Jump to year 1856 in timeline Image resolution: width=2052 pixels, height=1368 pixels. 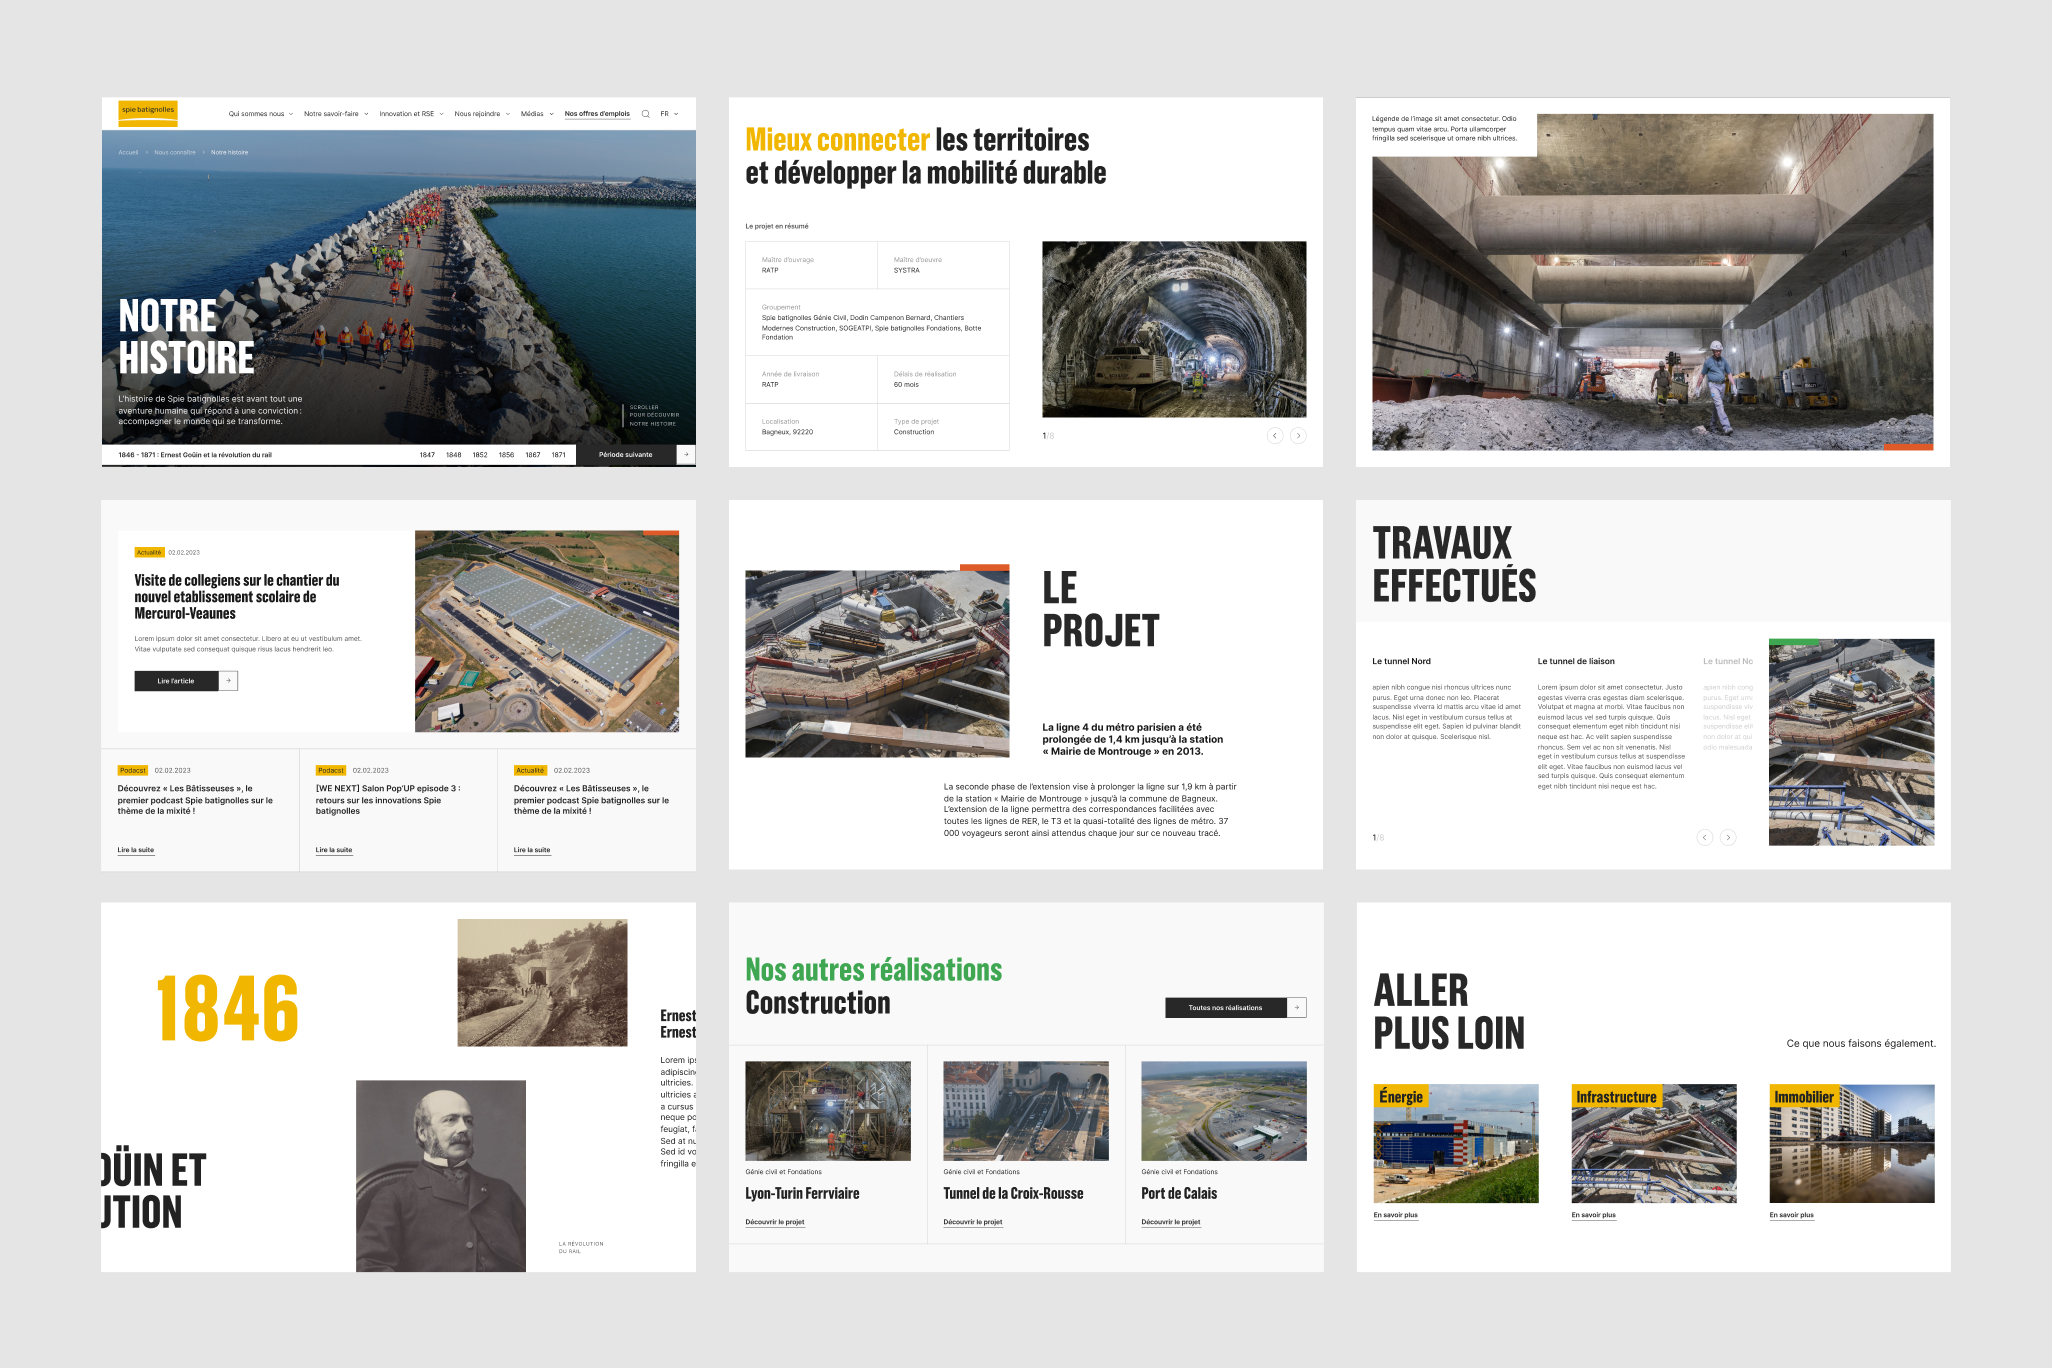(506, 455)
